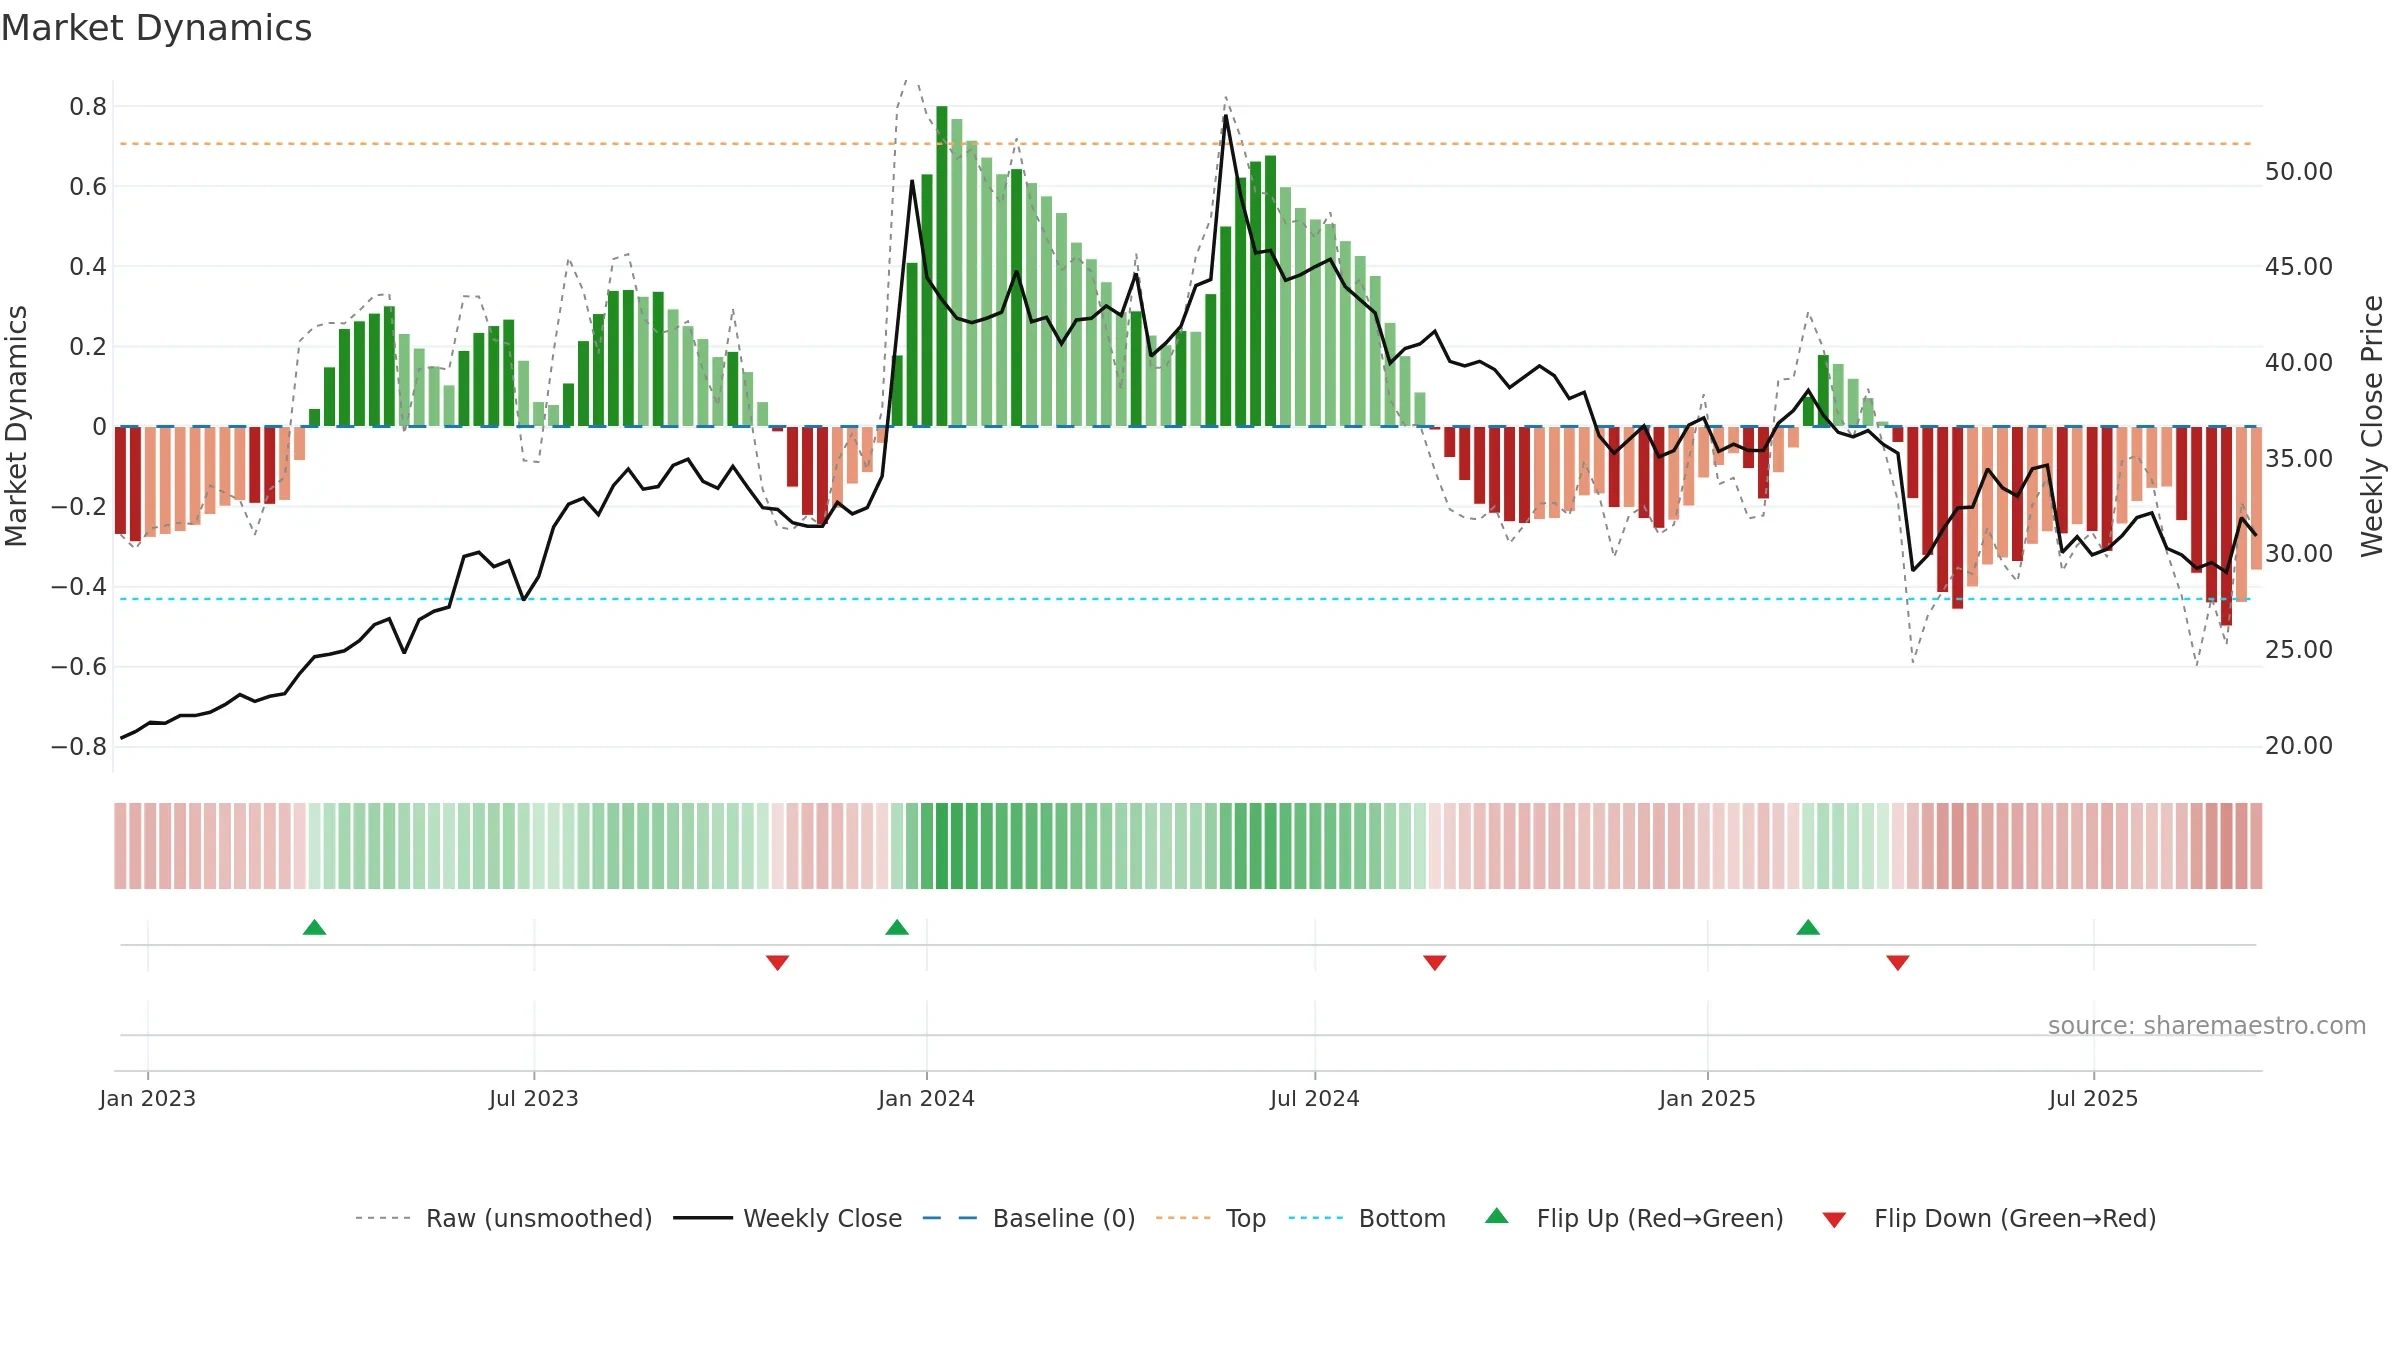Click the Jan 2024 axis label
This screenshot has height=1350, width=2400.
click(926, 1098)
